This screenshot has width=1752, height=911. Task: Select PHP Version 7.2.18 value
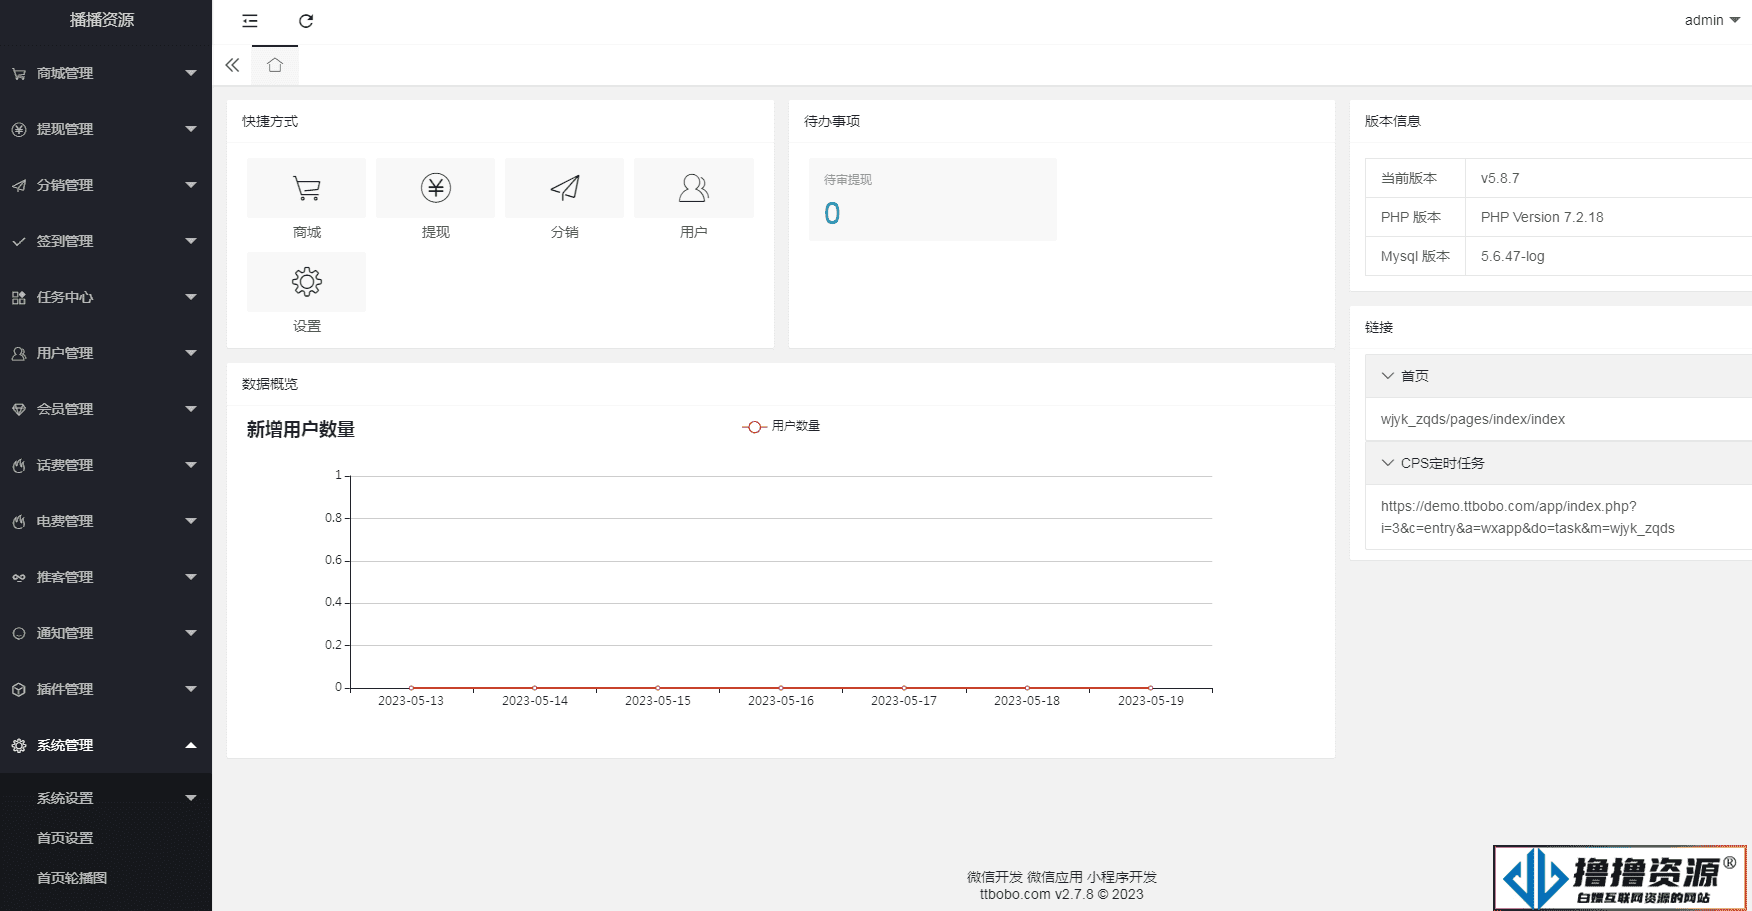pyautogui.click(x=1542, y=217)
